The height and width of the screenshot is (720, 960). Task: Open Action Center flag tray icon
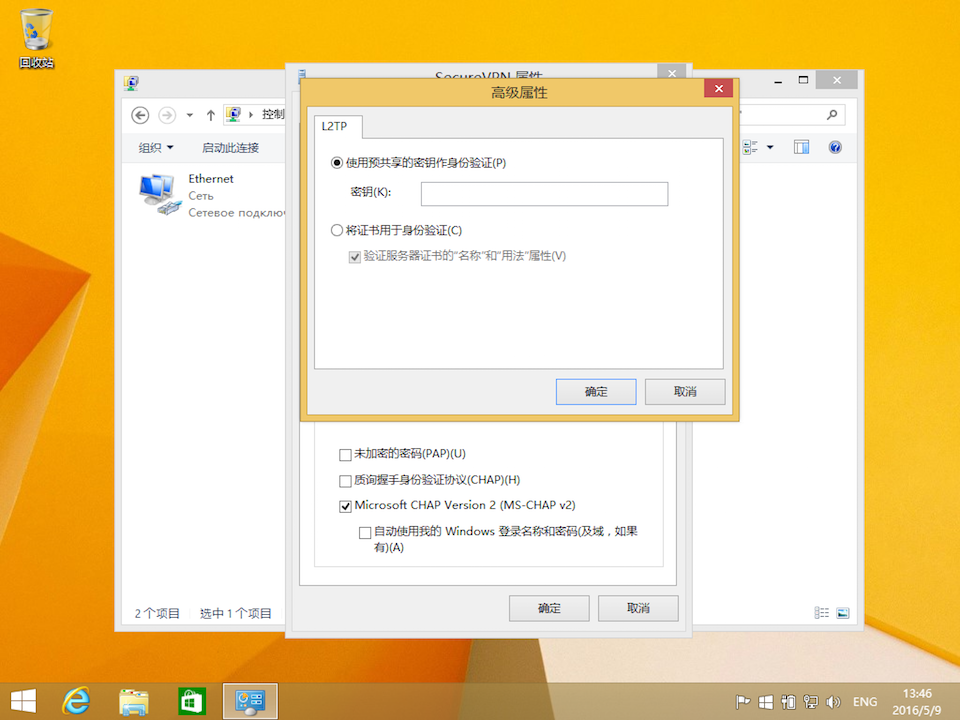[x=743, y=702]
